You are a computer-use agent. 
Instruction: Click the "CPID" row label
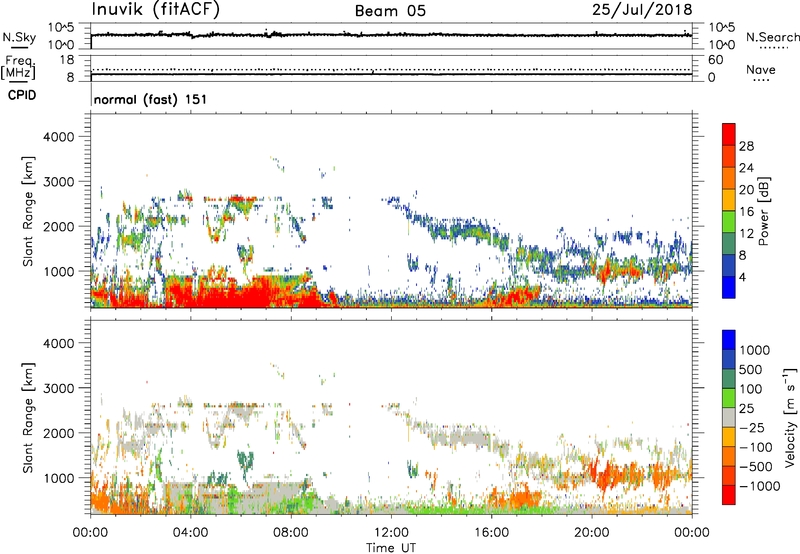[x=22, y=95]
